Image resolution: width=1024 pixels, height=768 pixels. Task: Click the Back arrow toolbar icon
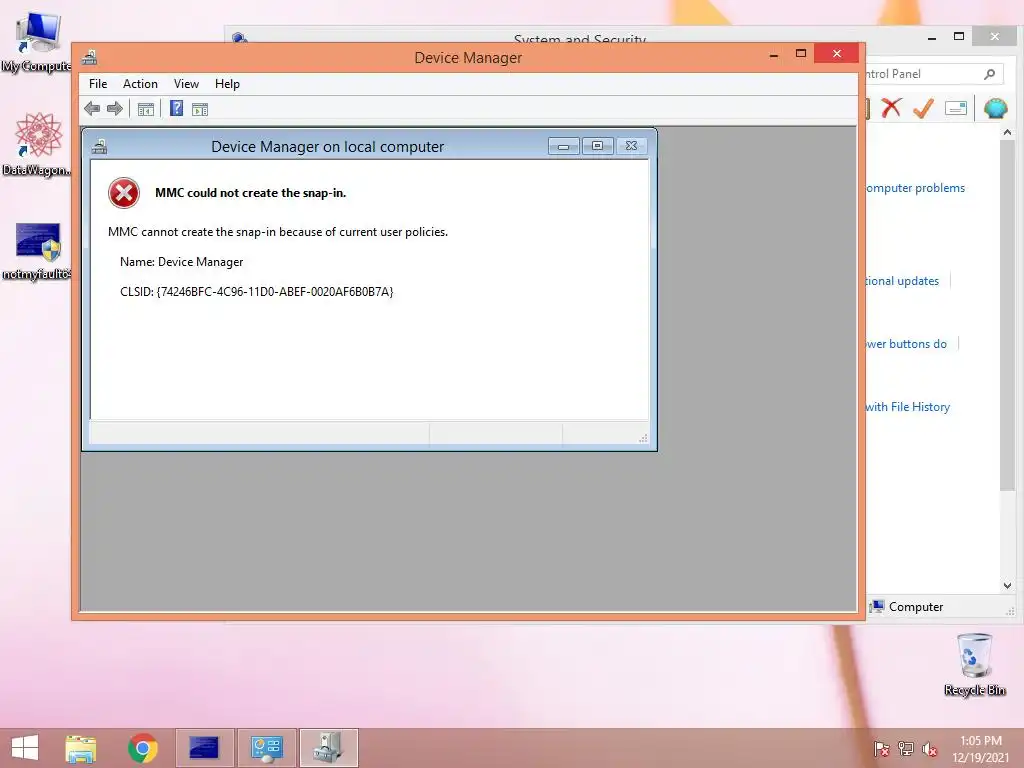(92, 108)
